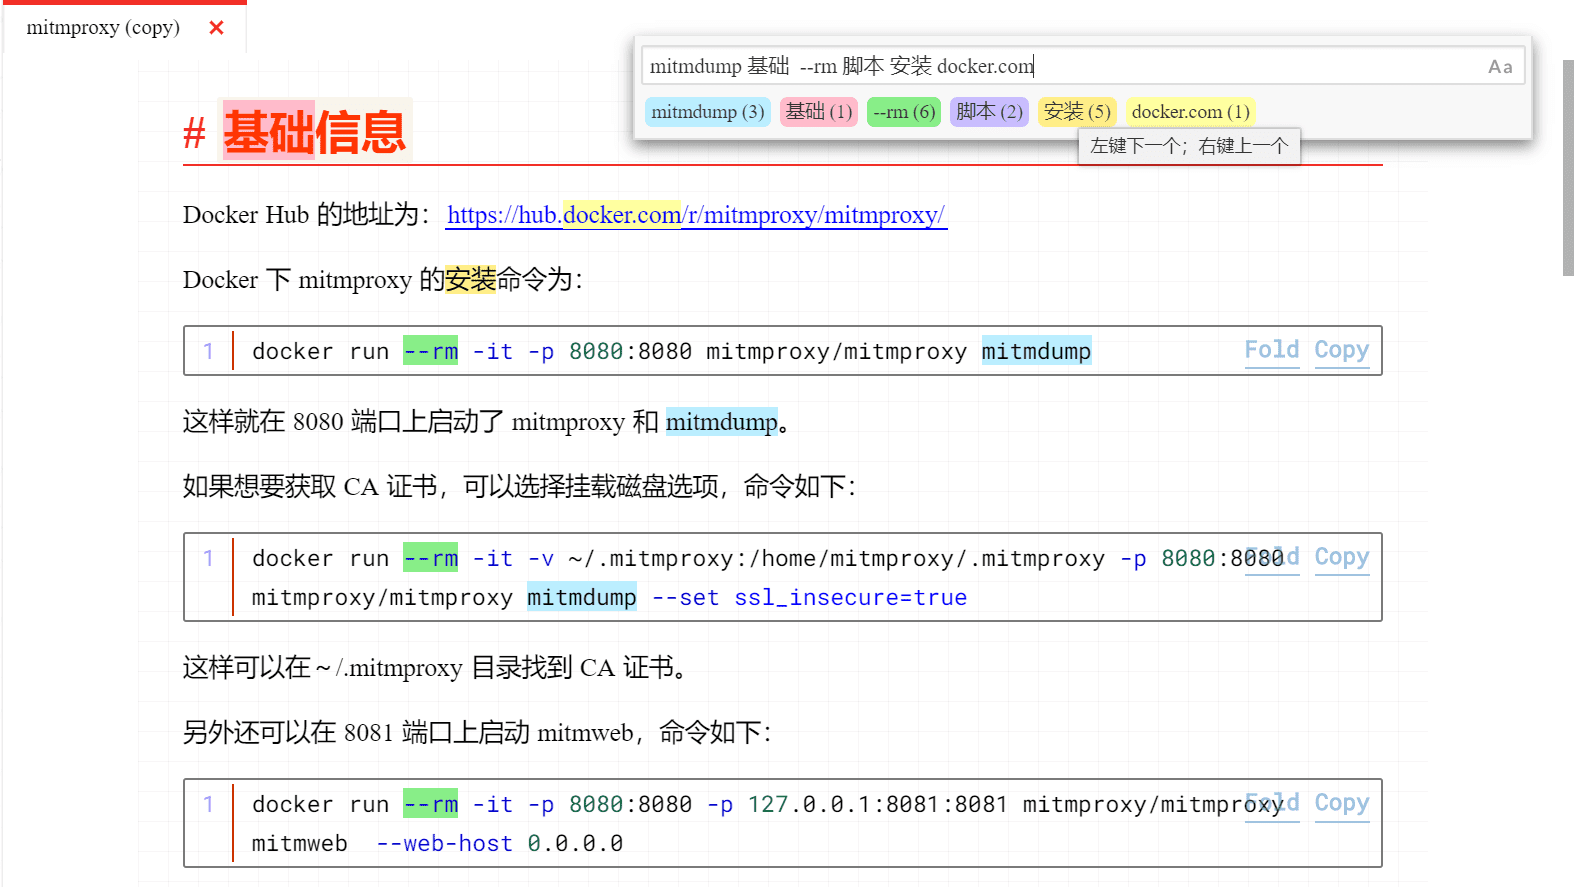
Task: Click the highlighted mitmdump in first code block
Action: click(x=1036, y=351)
